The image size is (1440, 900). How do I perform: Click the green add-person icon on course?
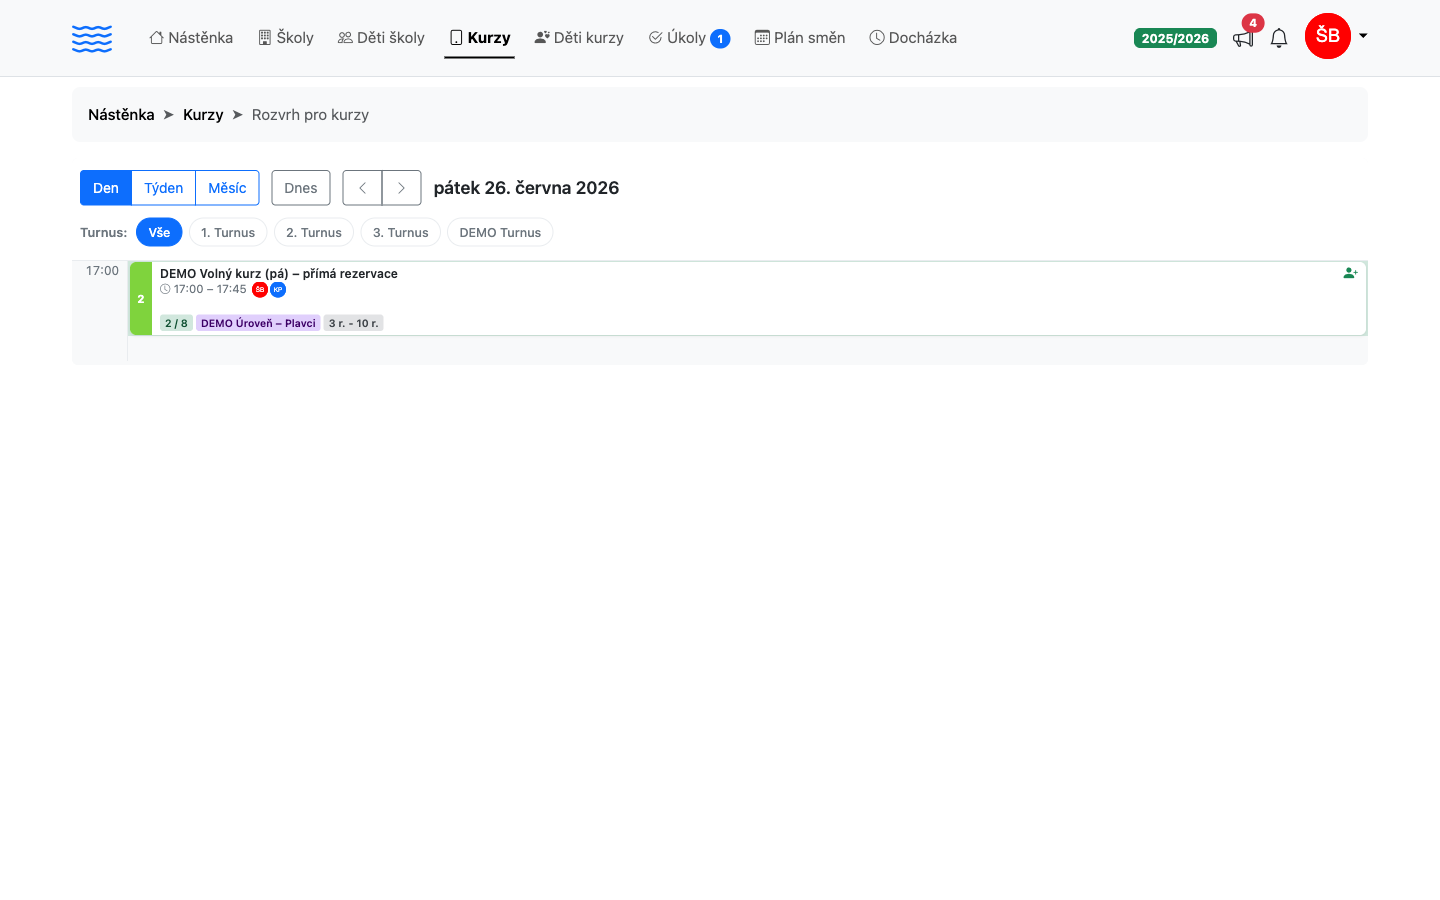1350,273
